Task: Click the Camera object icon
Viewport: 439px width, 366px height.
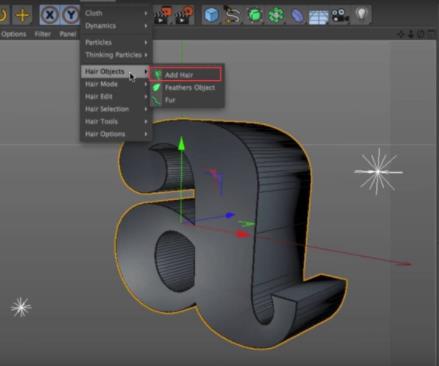Action: [340, 16]
